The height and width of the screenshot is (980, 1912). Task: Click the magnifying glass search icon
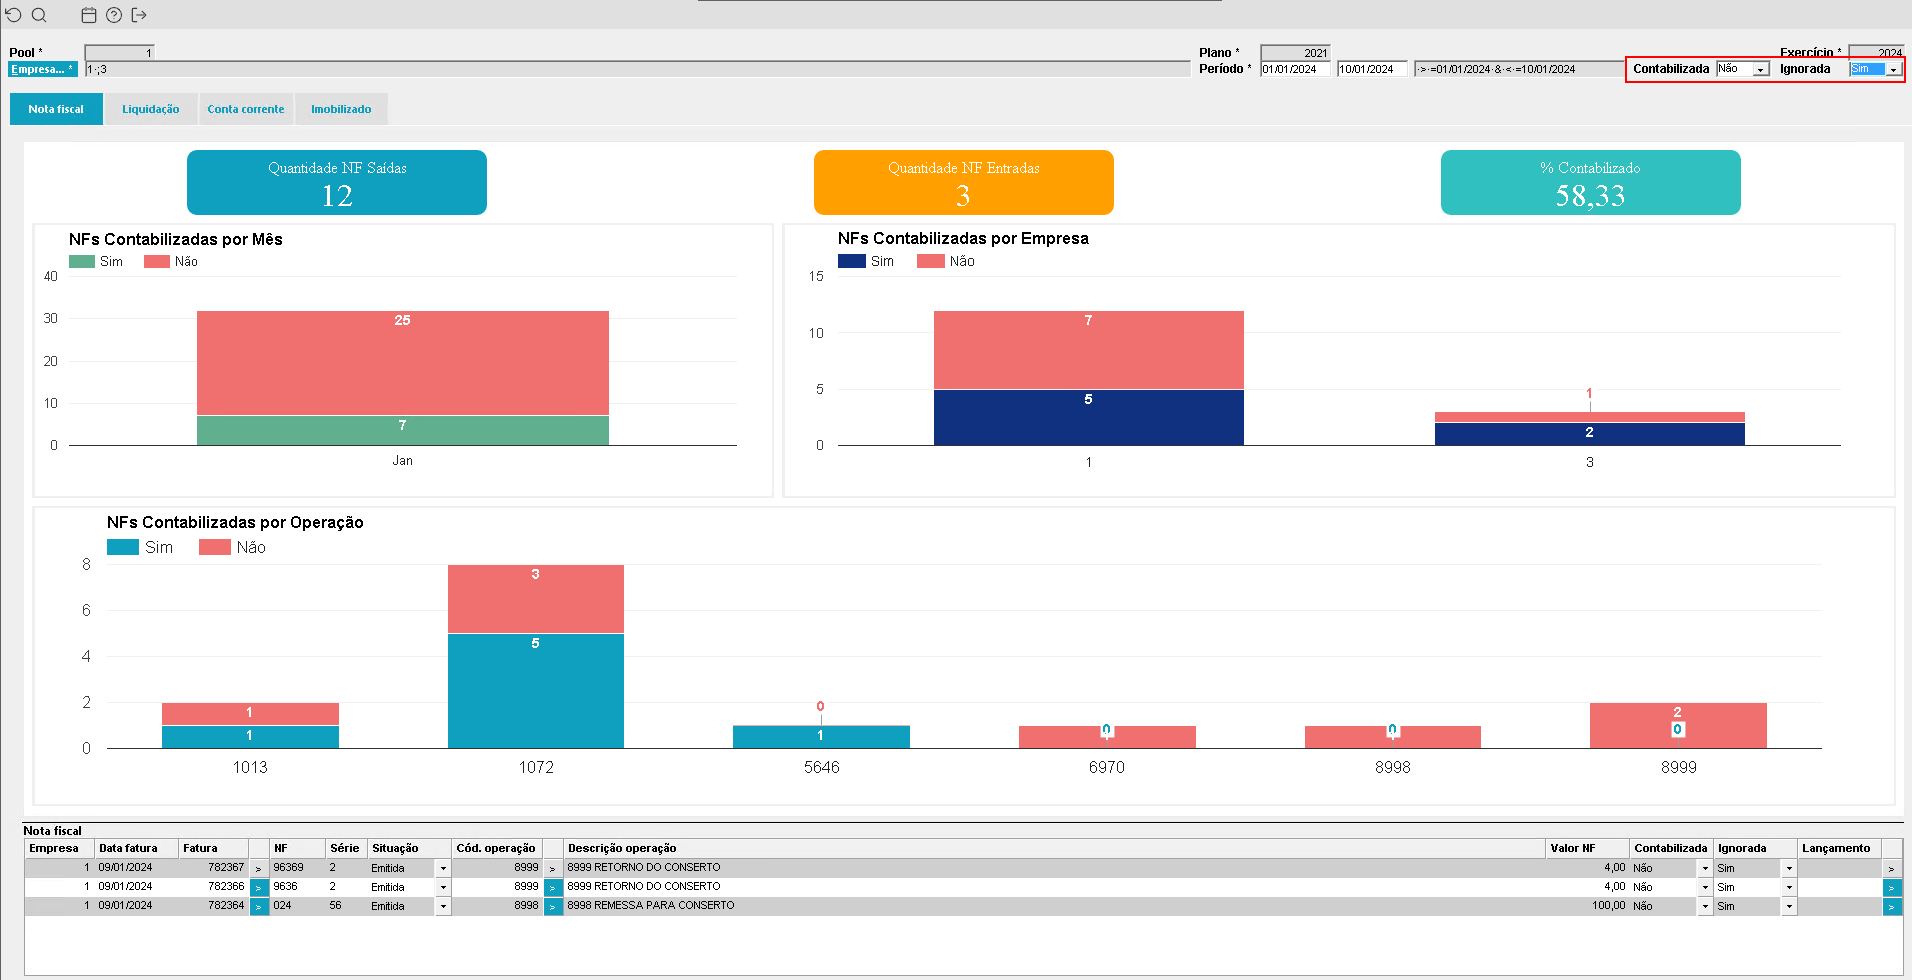point(39,15)
